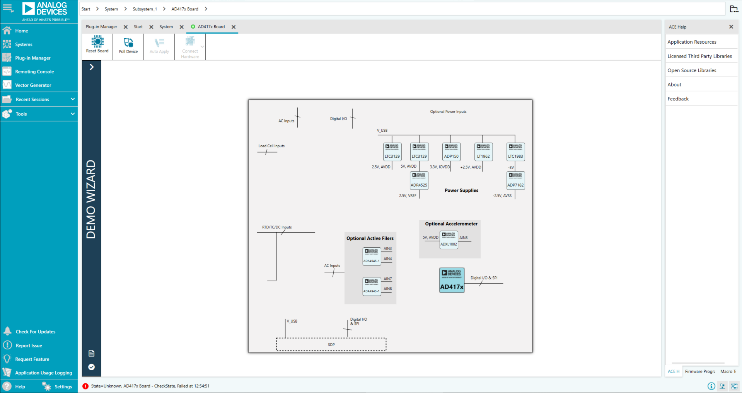This screenshot has height=393, width=742.
Task: Open Licensed Third Party Libraries
Action: point(701,56)
